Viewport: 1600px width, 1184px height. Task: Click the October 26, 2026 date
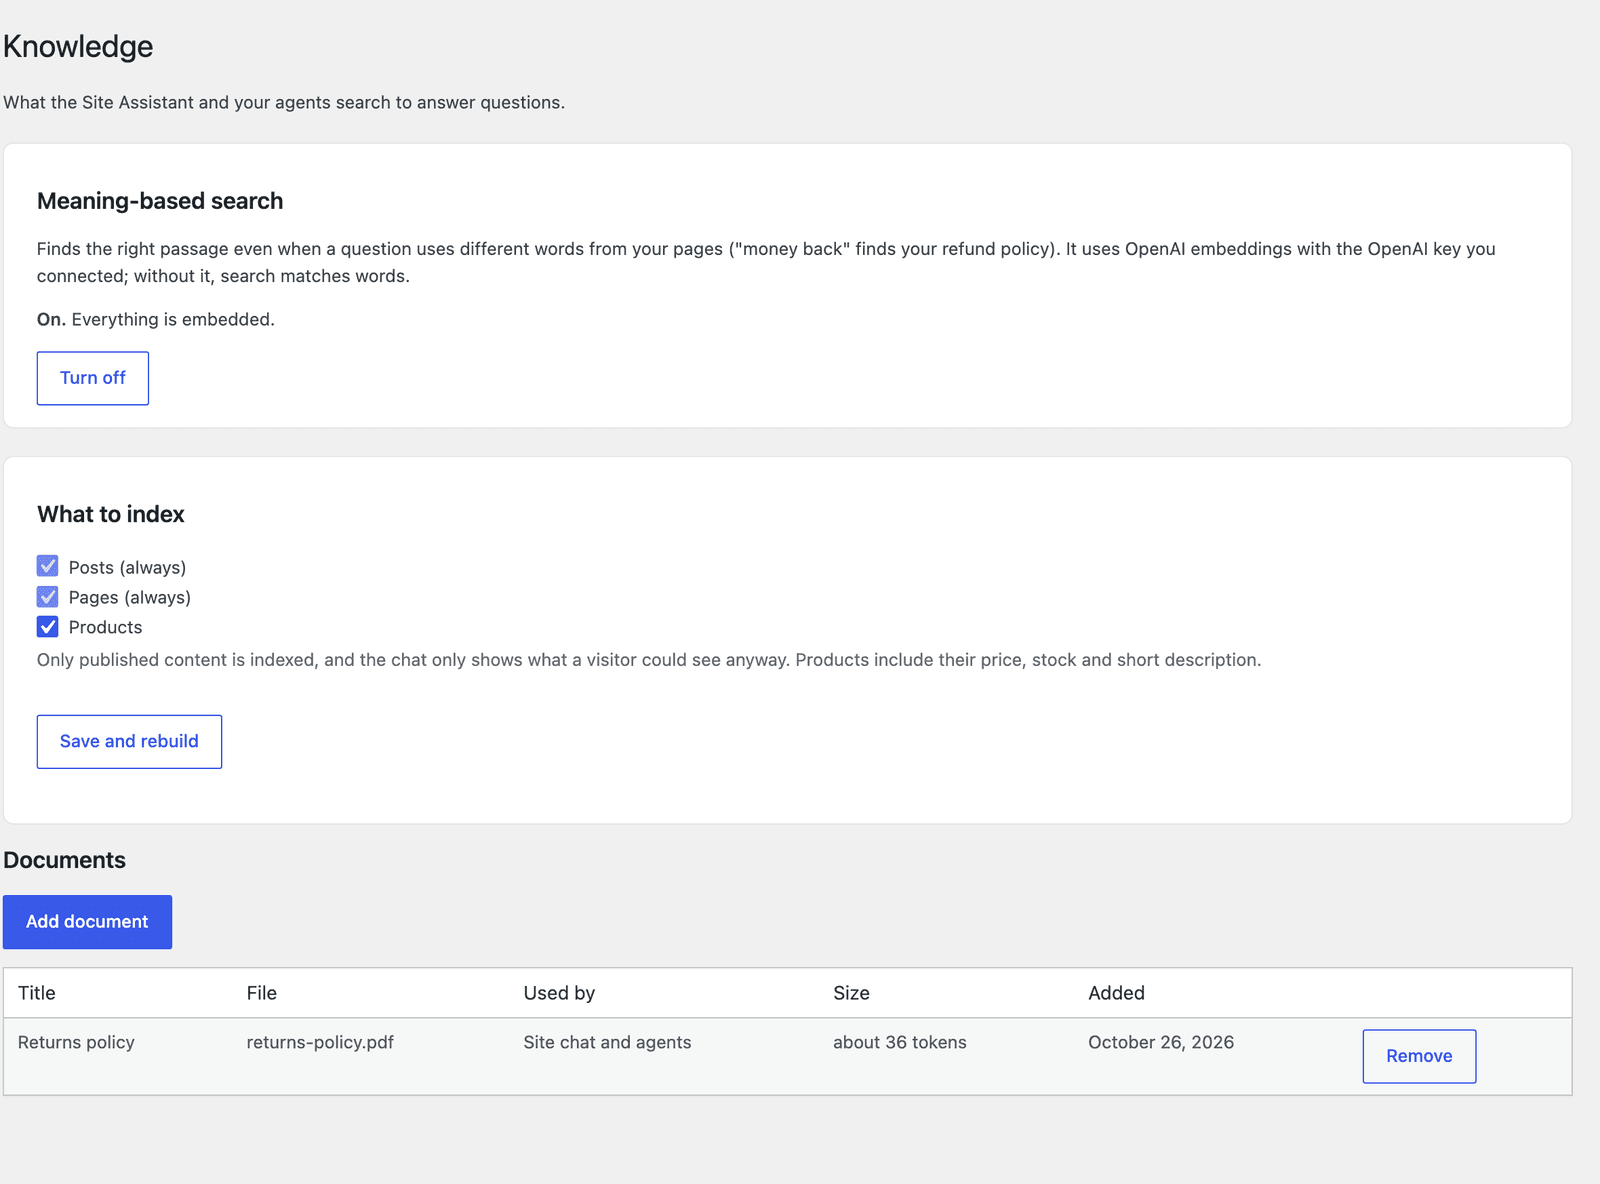coord(1161,1042)
